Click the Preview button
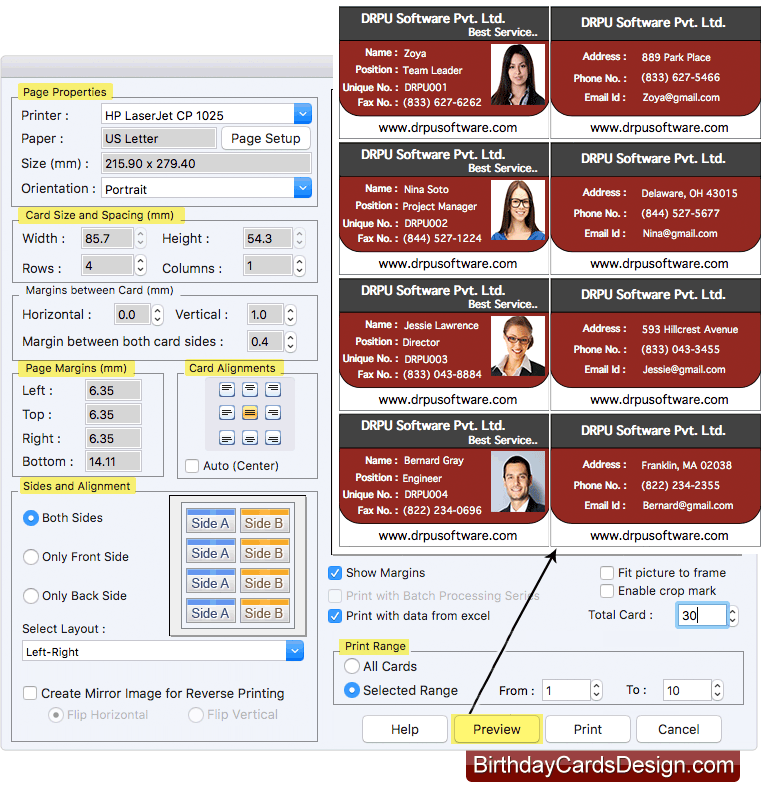Image resolution: width=766 pixels, height=785 pixels. click(497, 729)
